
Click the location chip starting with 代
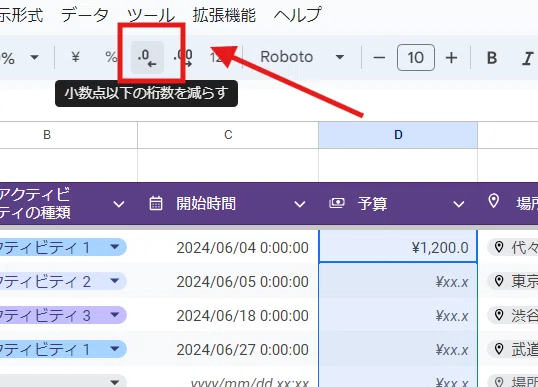coord(513,247)
